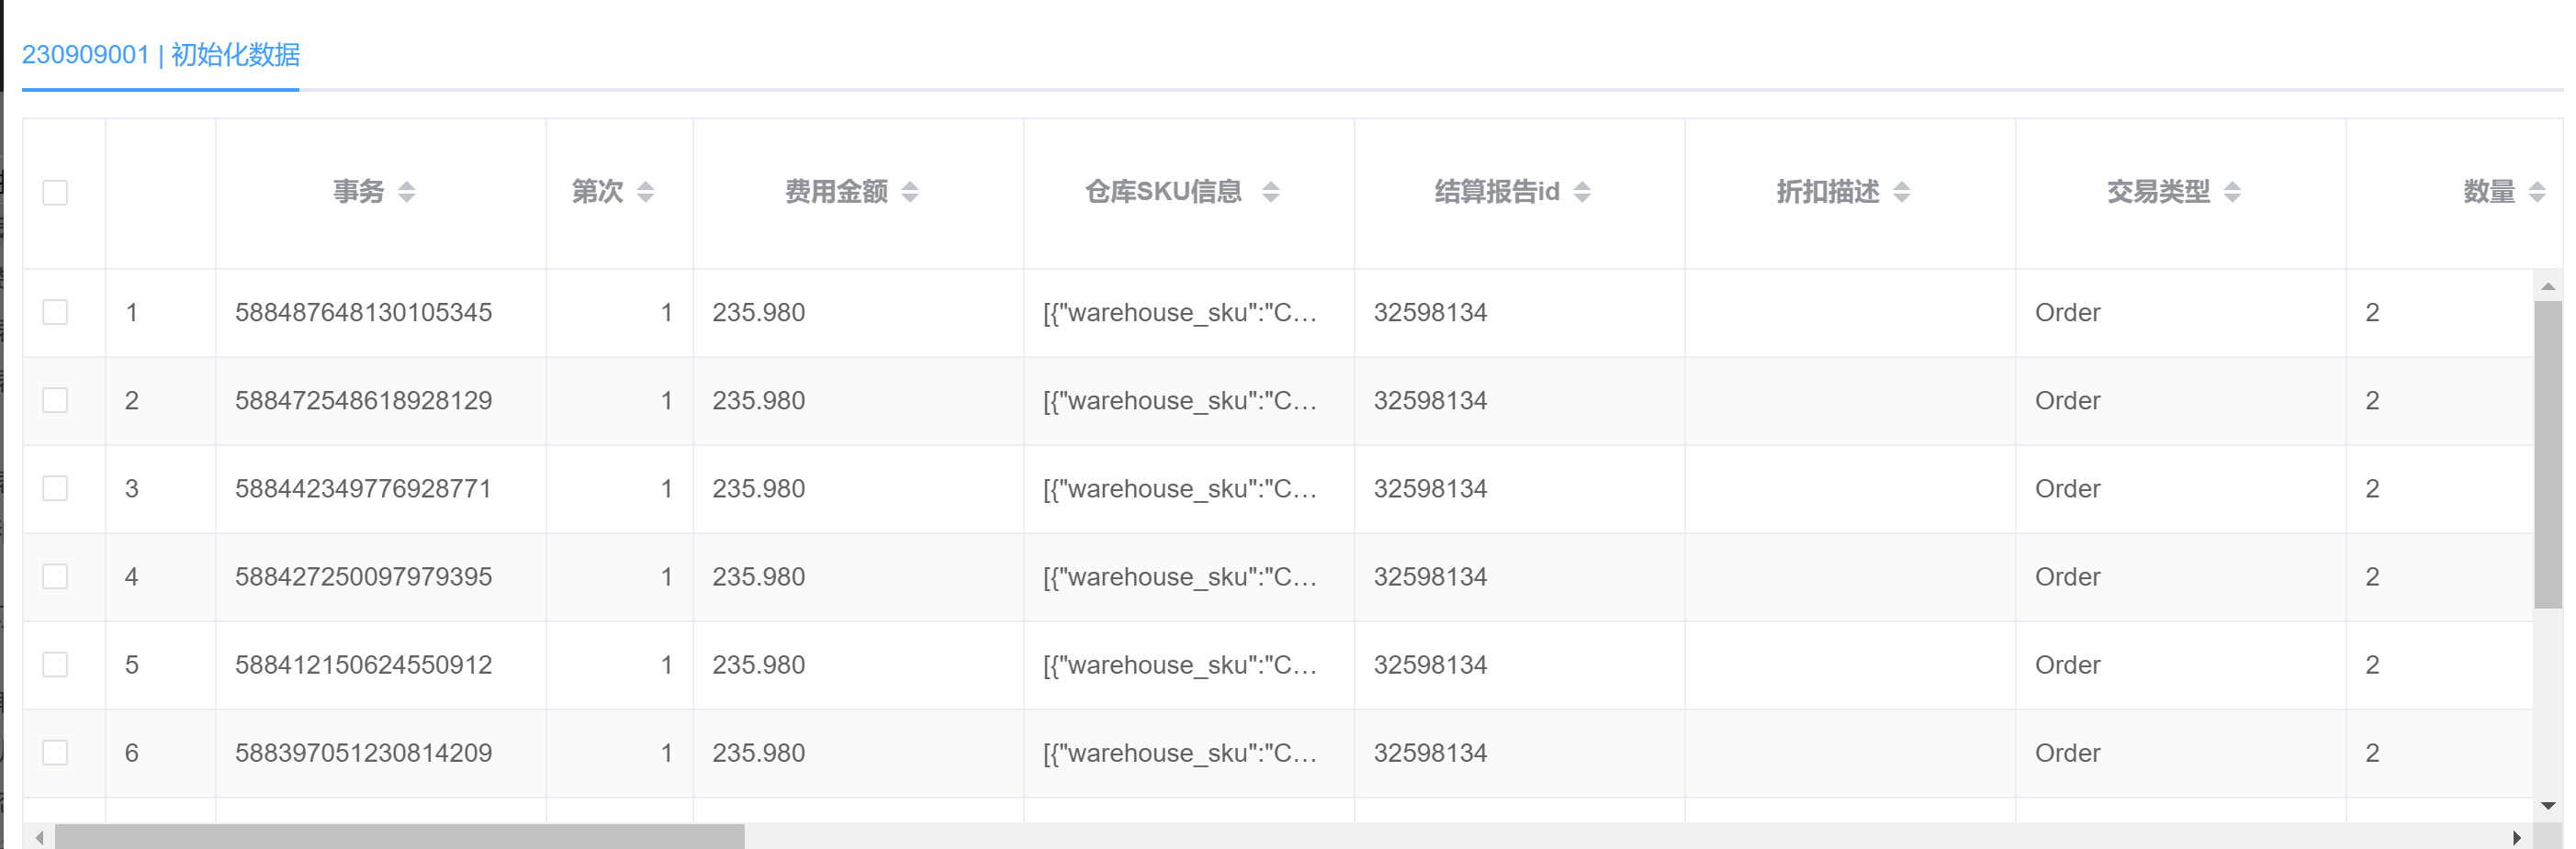Click the 折扣描述 column header label
2576x849 pixels.
pyautogui.click(x=1828, y=191)
